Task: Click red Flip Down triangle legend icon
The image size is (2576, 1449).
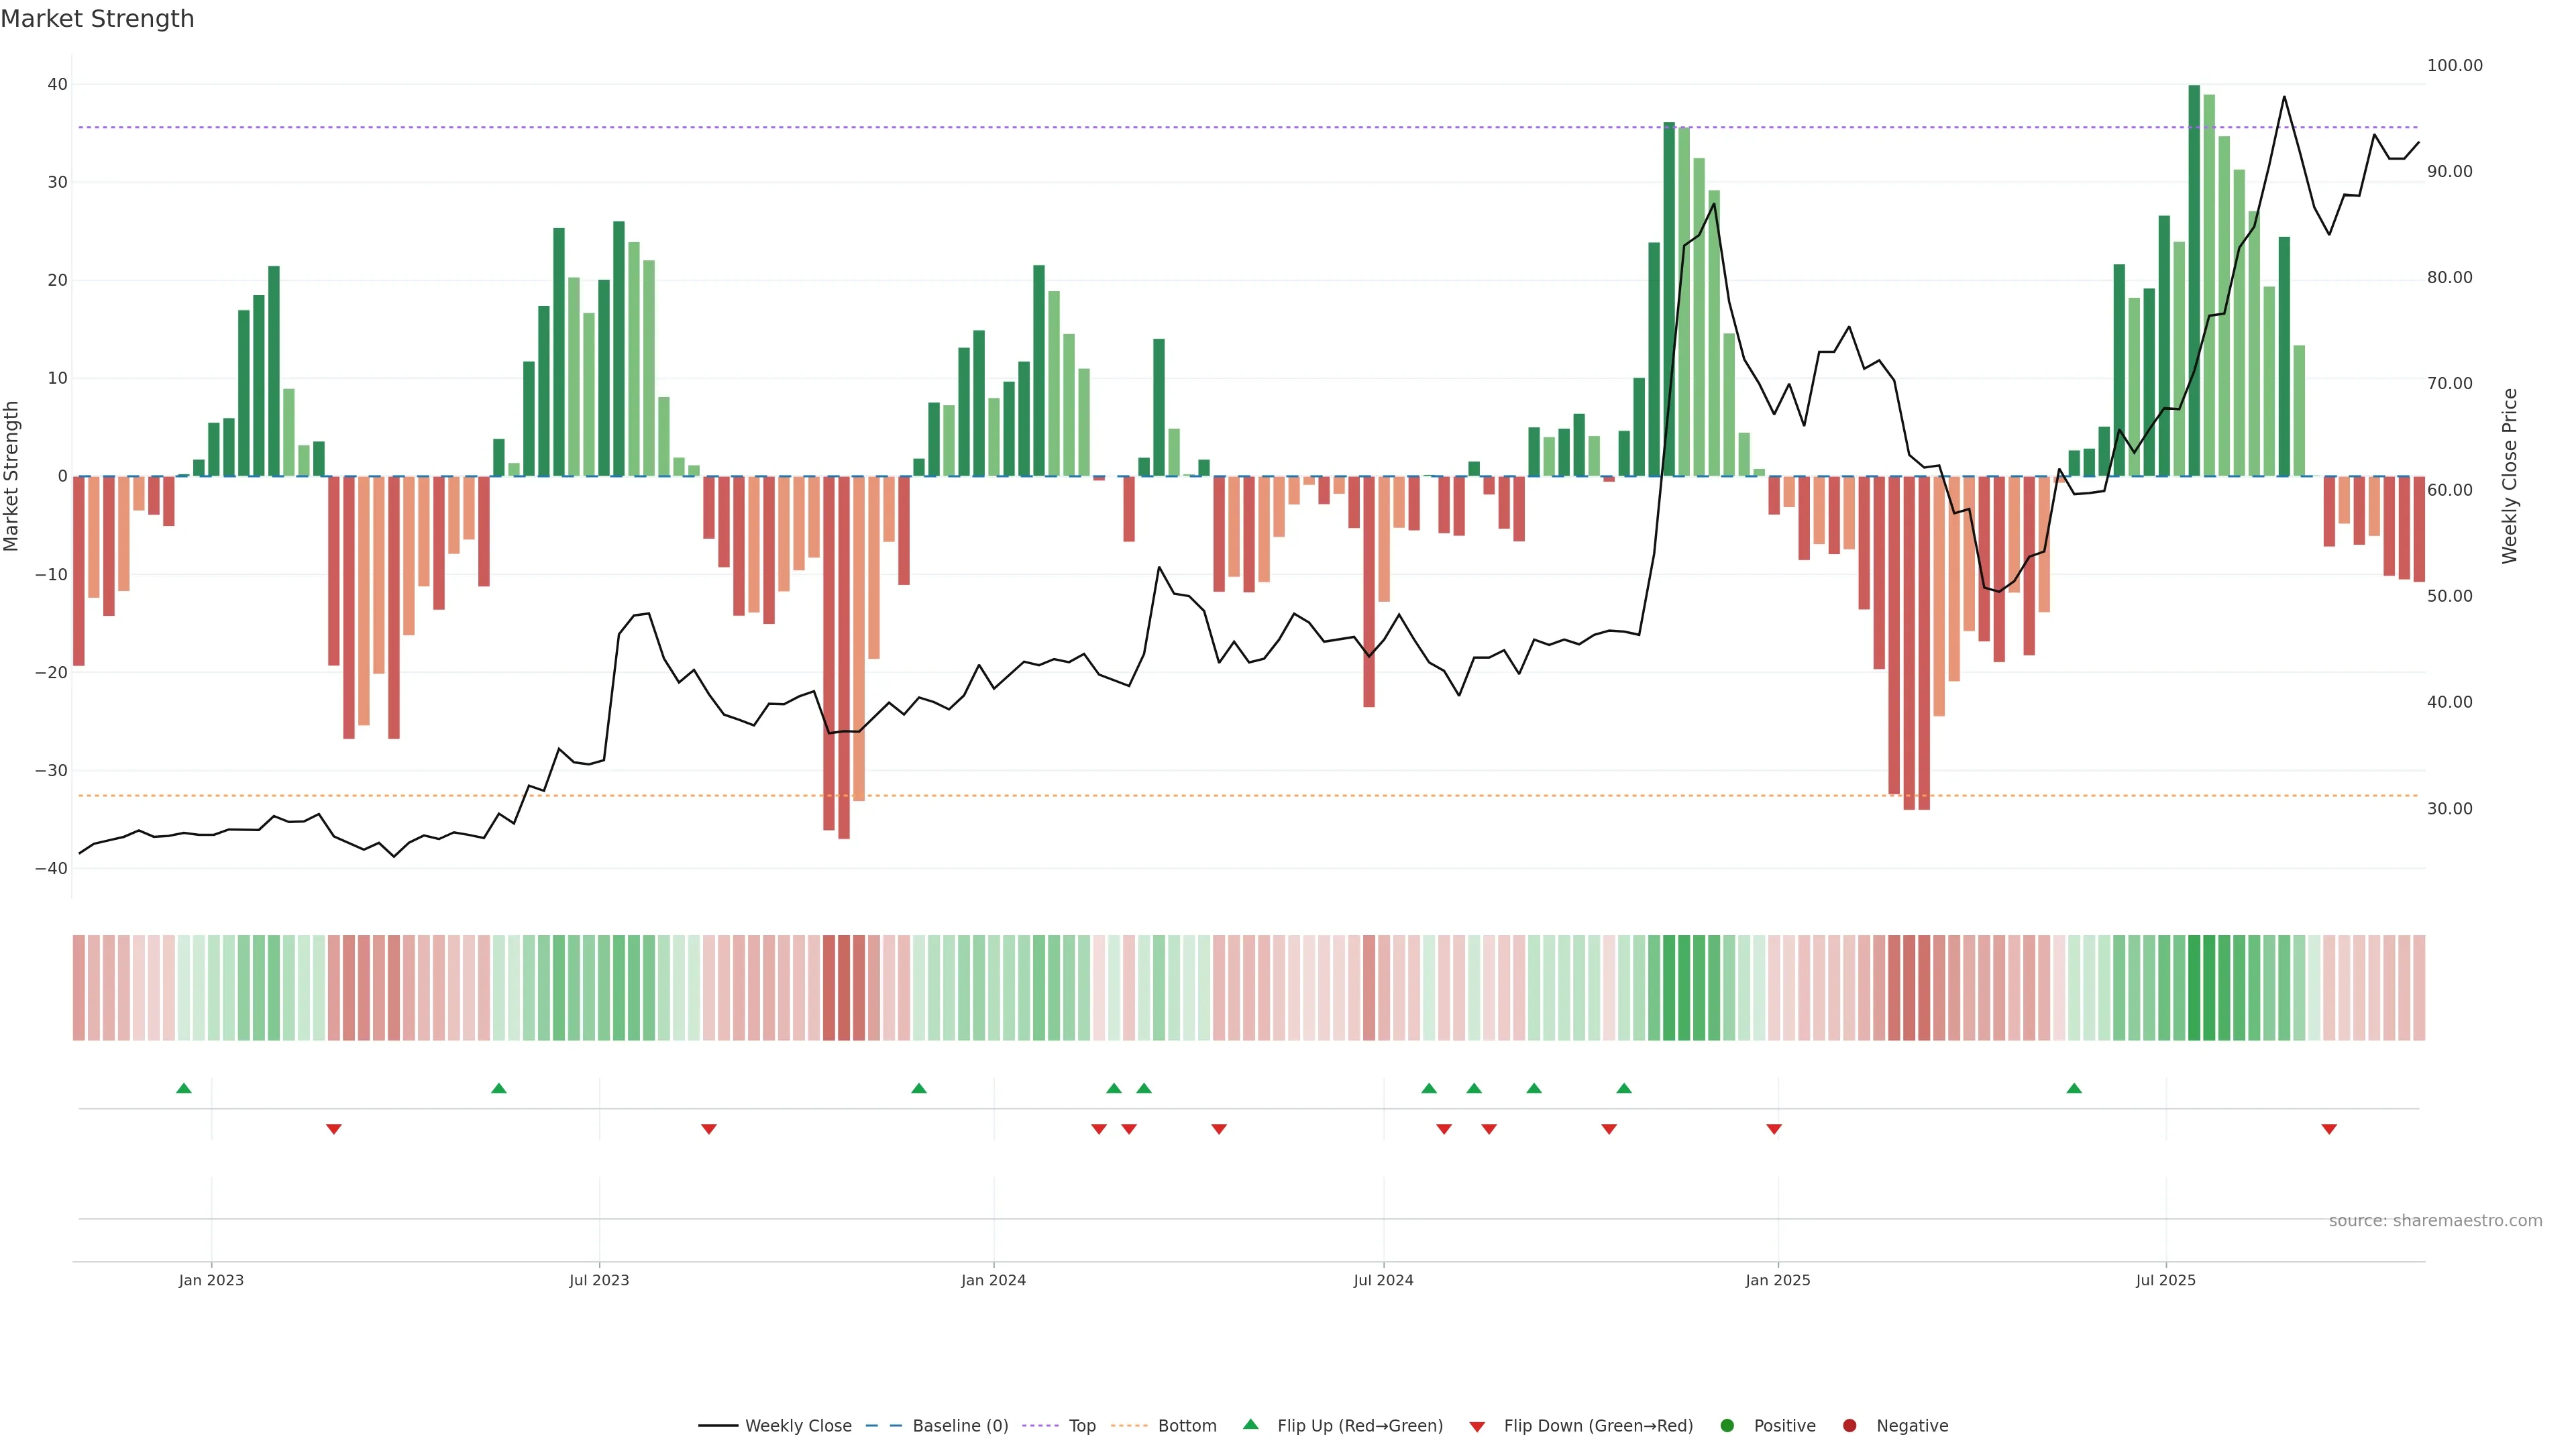Action: point(1477,1426)
